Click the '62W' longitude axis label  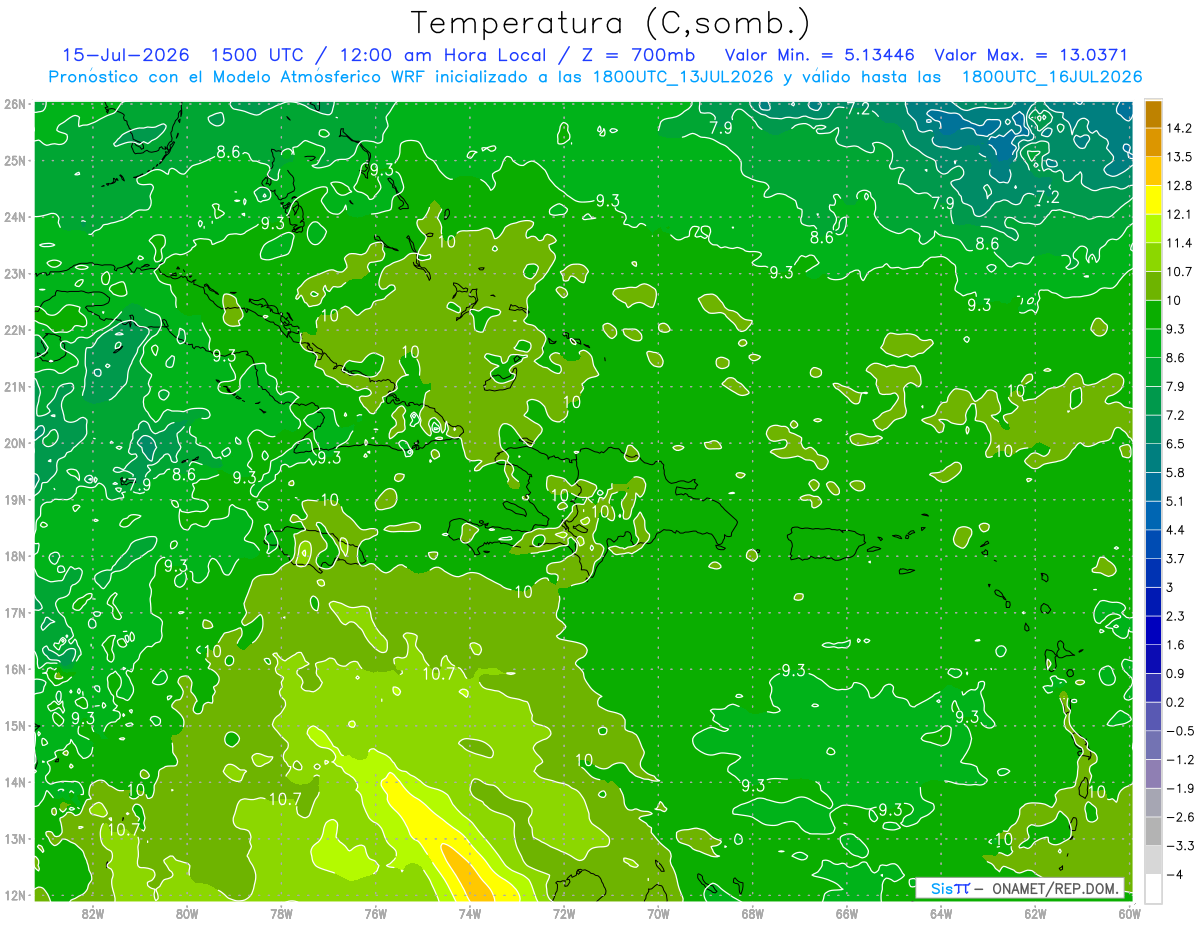pyautogui.click(x=1036, y=913)
